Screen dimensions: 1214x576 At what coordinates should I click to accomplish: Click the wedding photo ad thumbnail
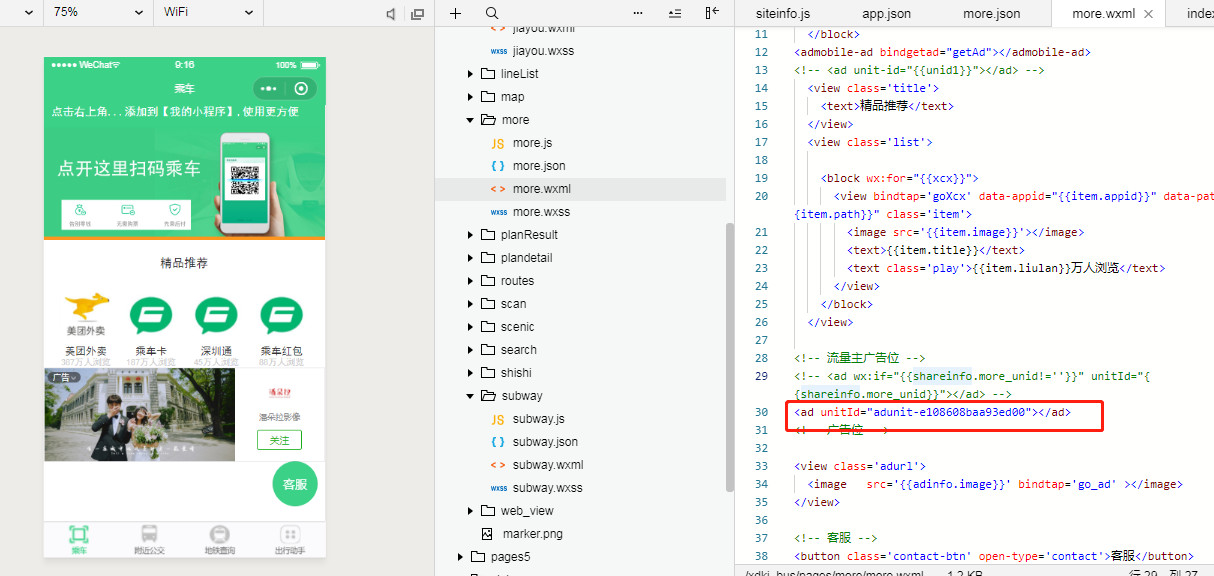coord(140,415)
